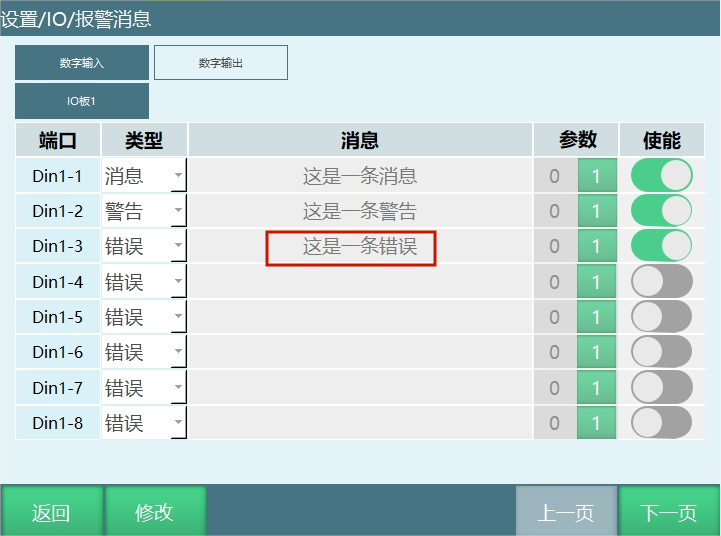This screenshot has width=721, height=536.
Task: Disable the Din1-3 enable switch
Action: click(662, 246)
